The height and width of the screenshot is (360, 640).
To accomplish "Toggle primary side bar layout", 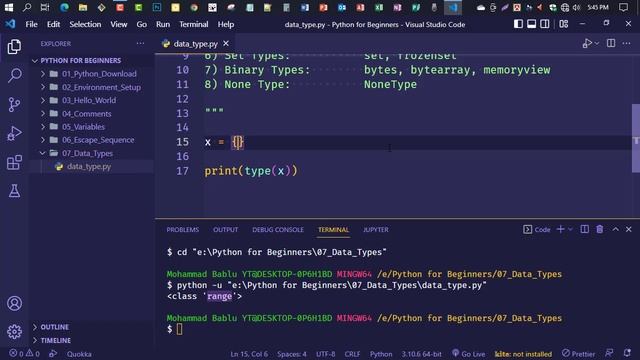I will coord(518,24).
